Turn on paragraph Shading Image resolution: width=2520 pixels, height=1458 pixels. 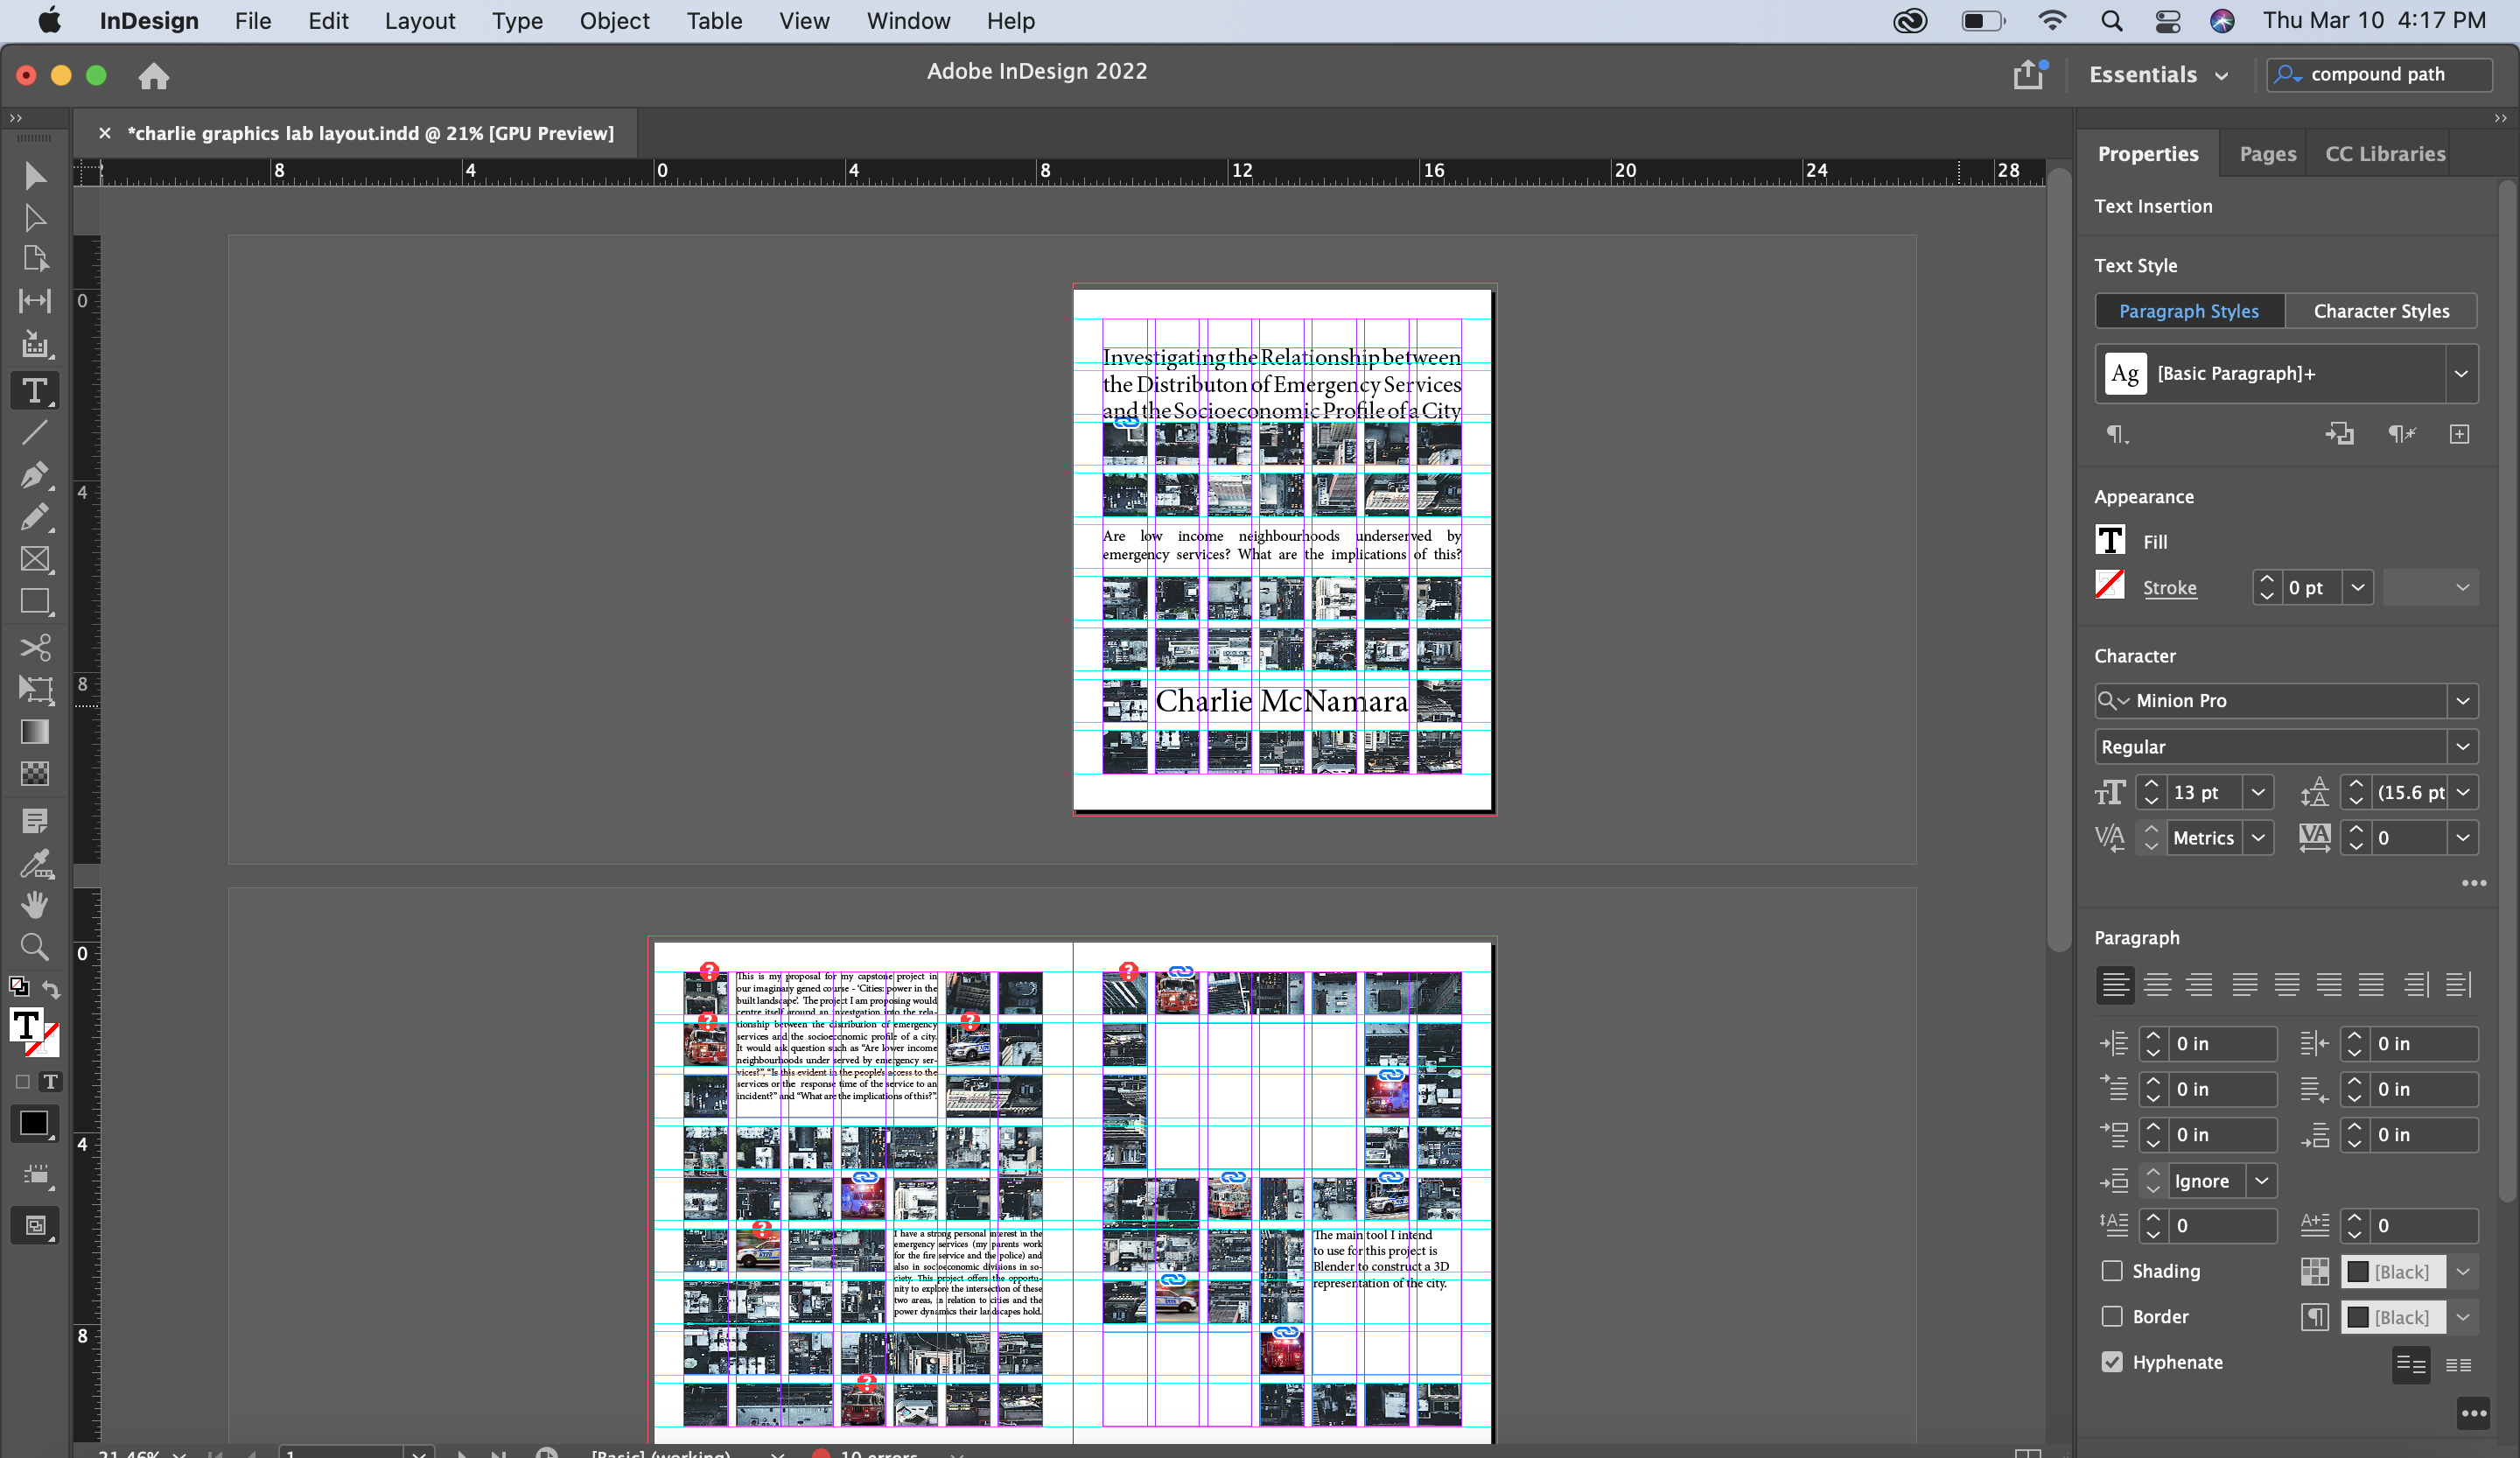coord(2112,1271)
